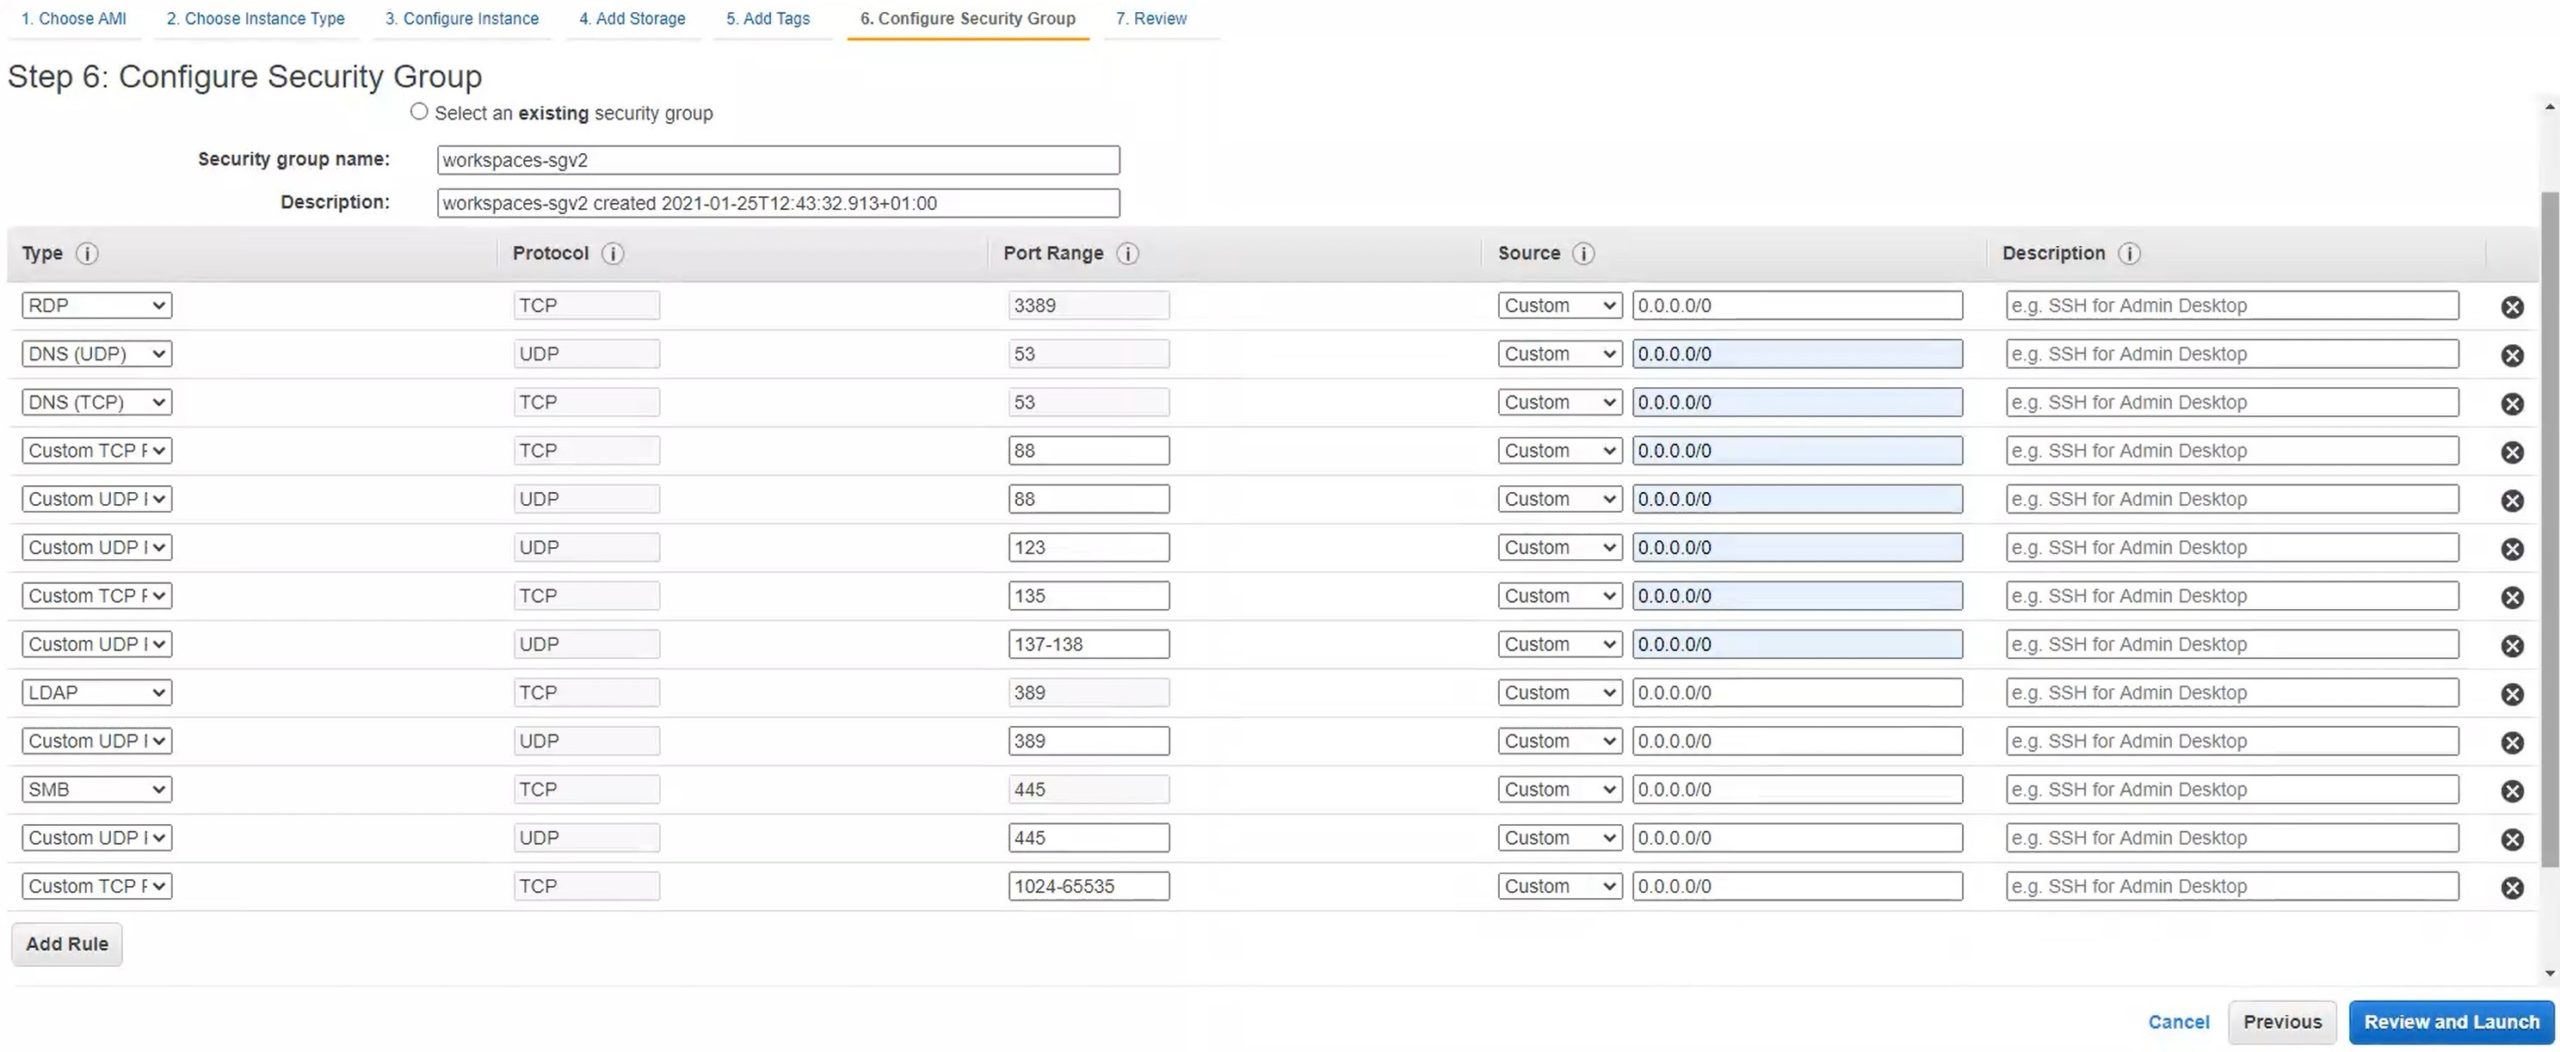Click the Add Rule button
This screenshot has width=2560, height=1052.
[67, 944]
